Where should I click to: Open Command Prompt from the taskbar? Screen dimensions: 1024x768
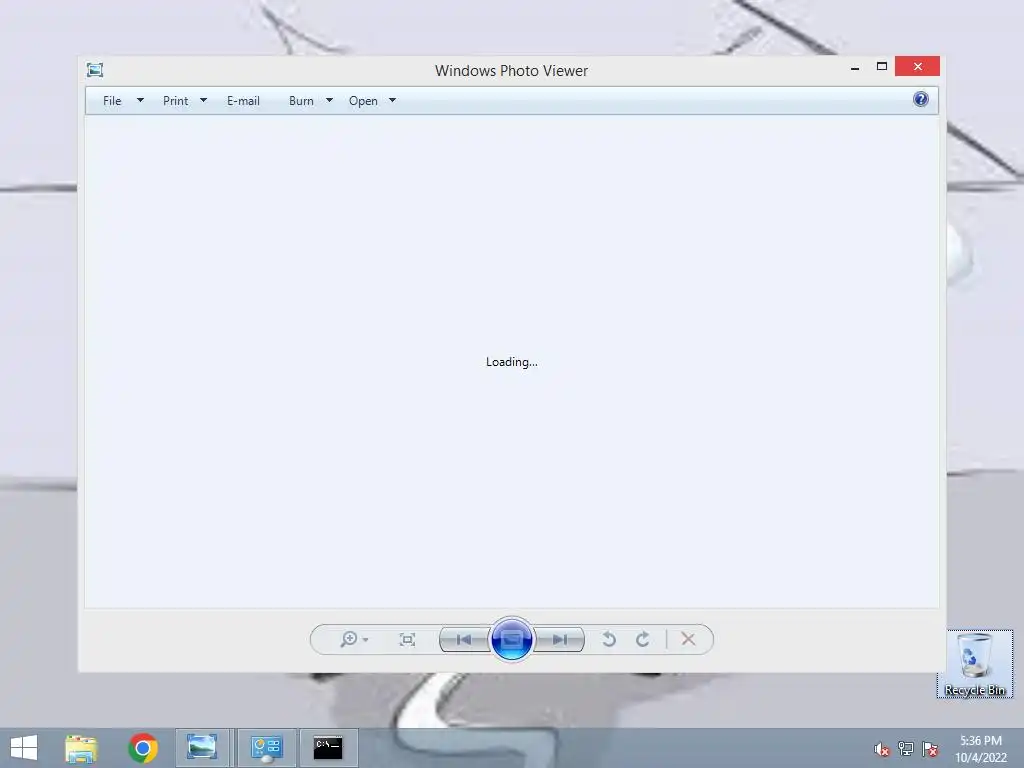[328, 748]
